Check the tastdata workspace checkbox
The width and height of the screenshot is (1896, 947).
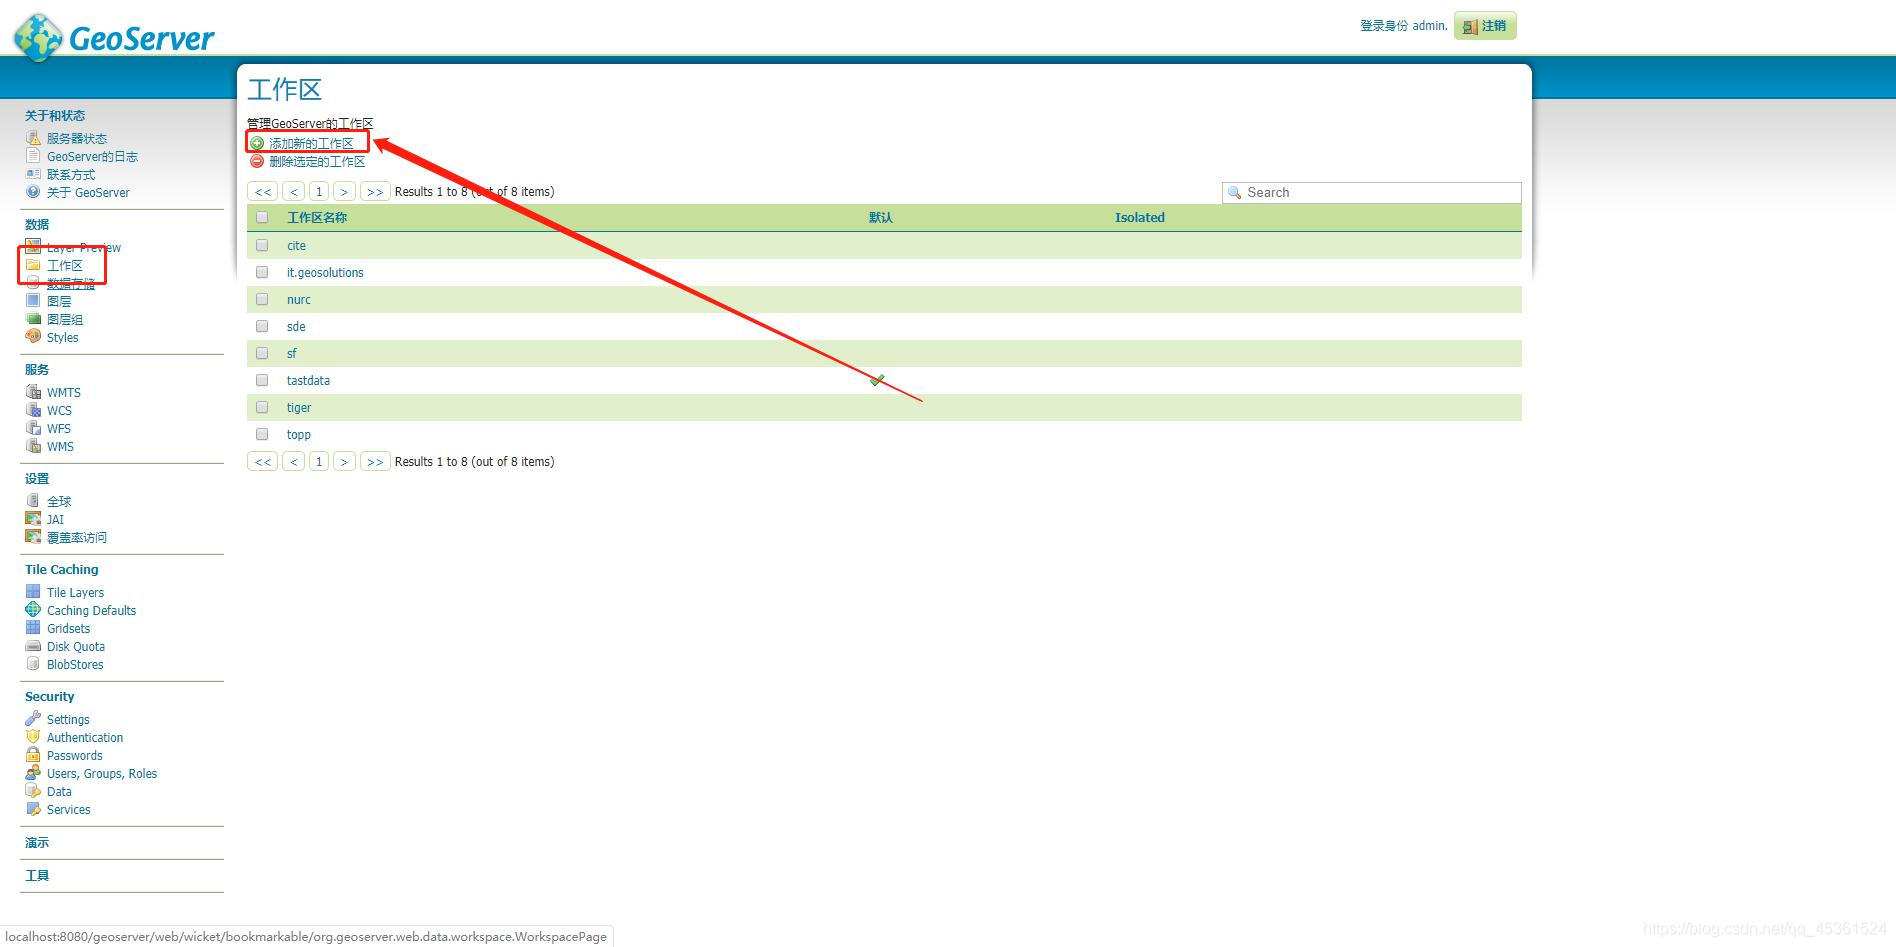click(262, 380)
